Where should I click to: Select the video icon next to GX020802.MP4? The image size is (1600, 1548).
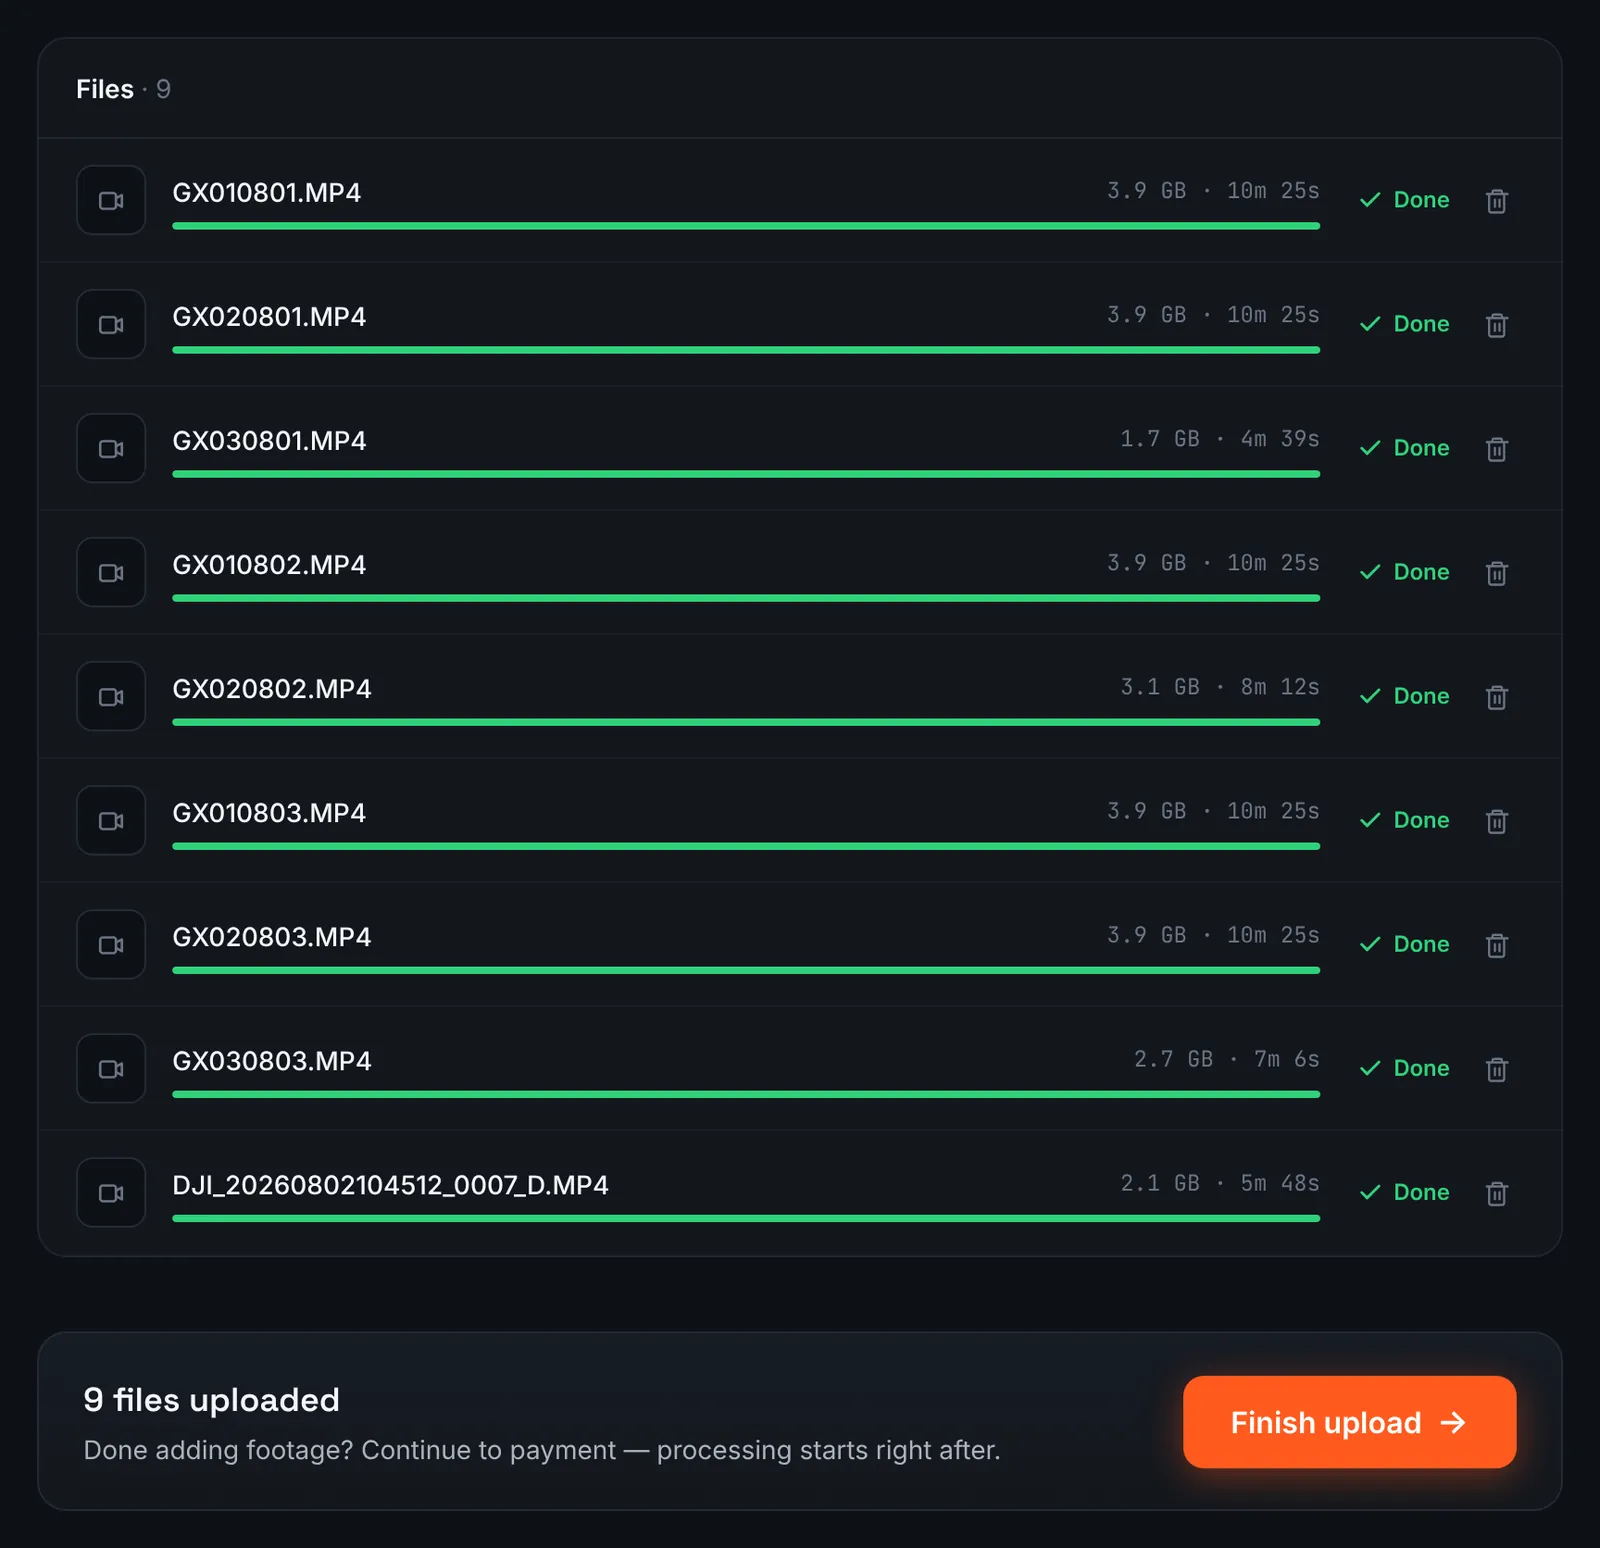(111, 696)
